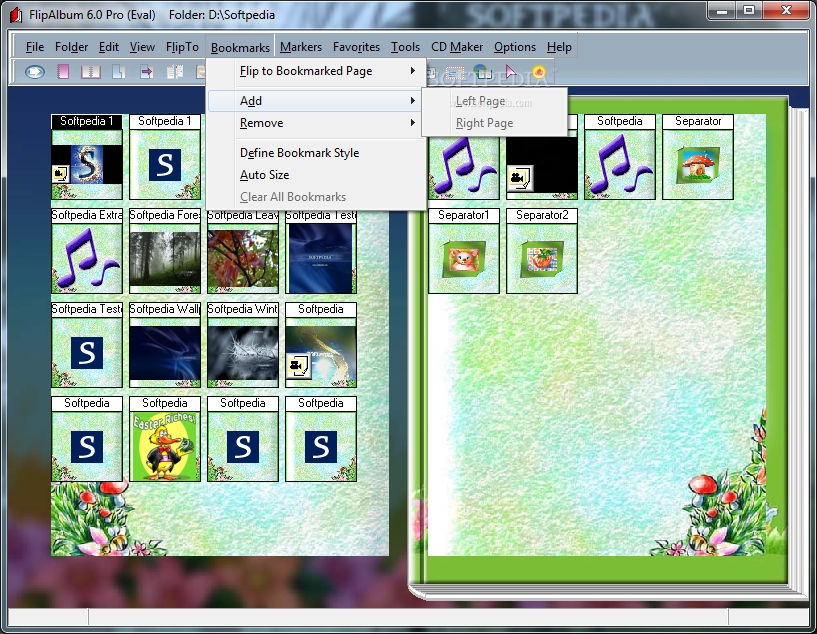Close the open Bookmarks menu
Viewport: 817px width, 634px height.
[240, 47]
